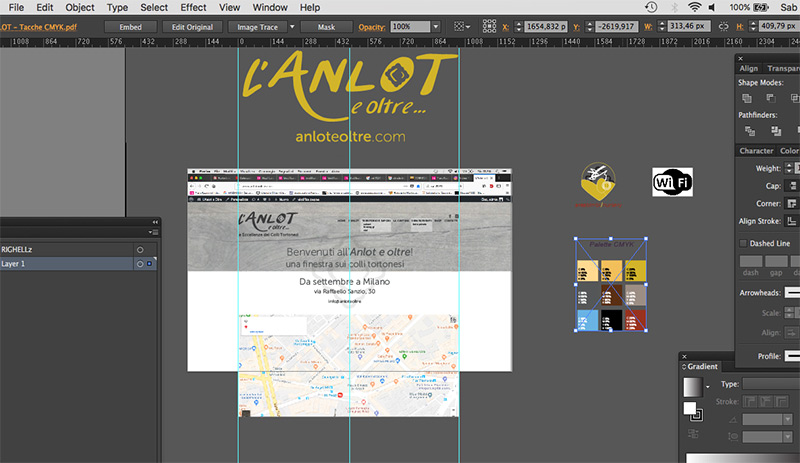Viewport: 800px width, 463px height.
Task: Click the first dash input field
Action: (x=751, y=261)
